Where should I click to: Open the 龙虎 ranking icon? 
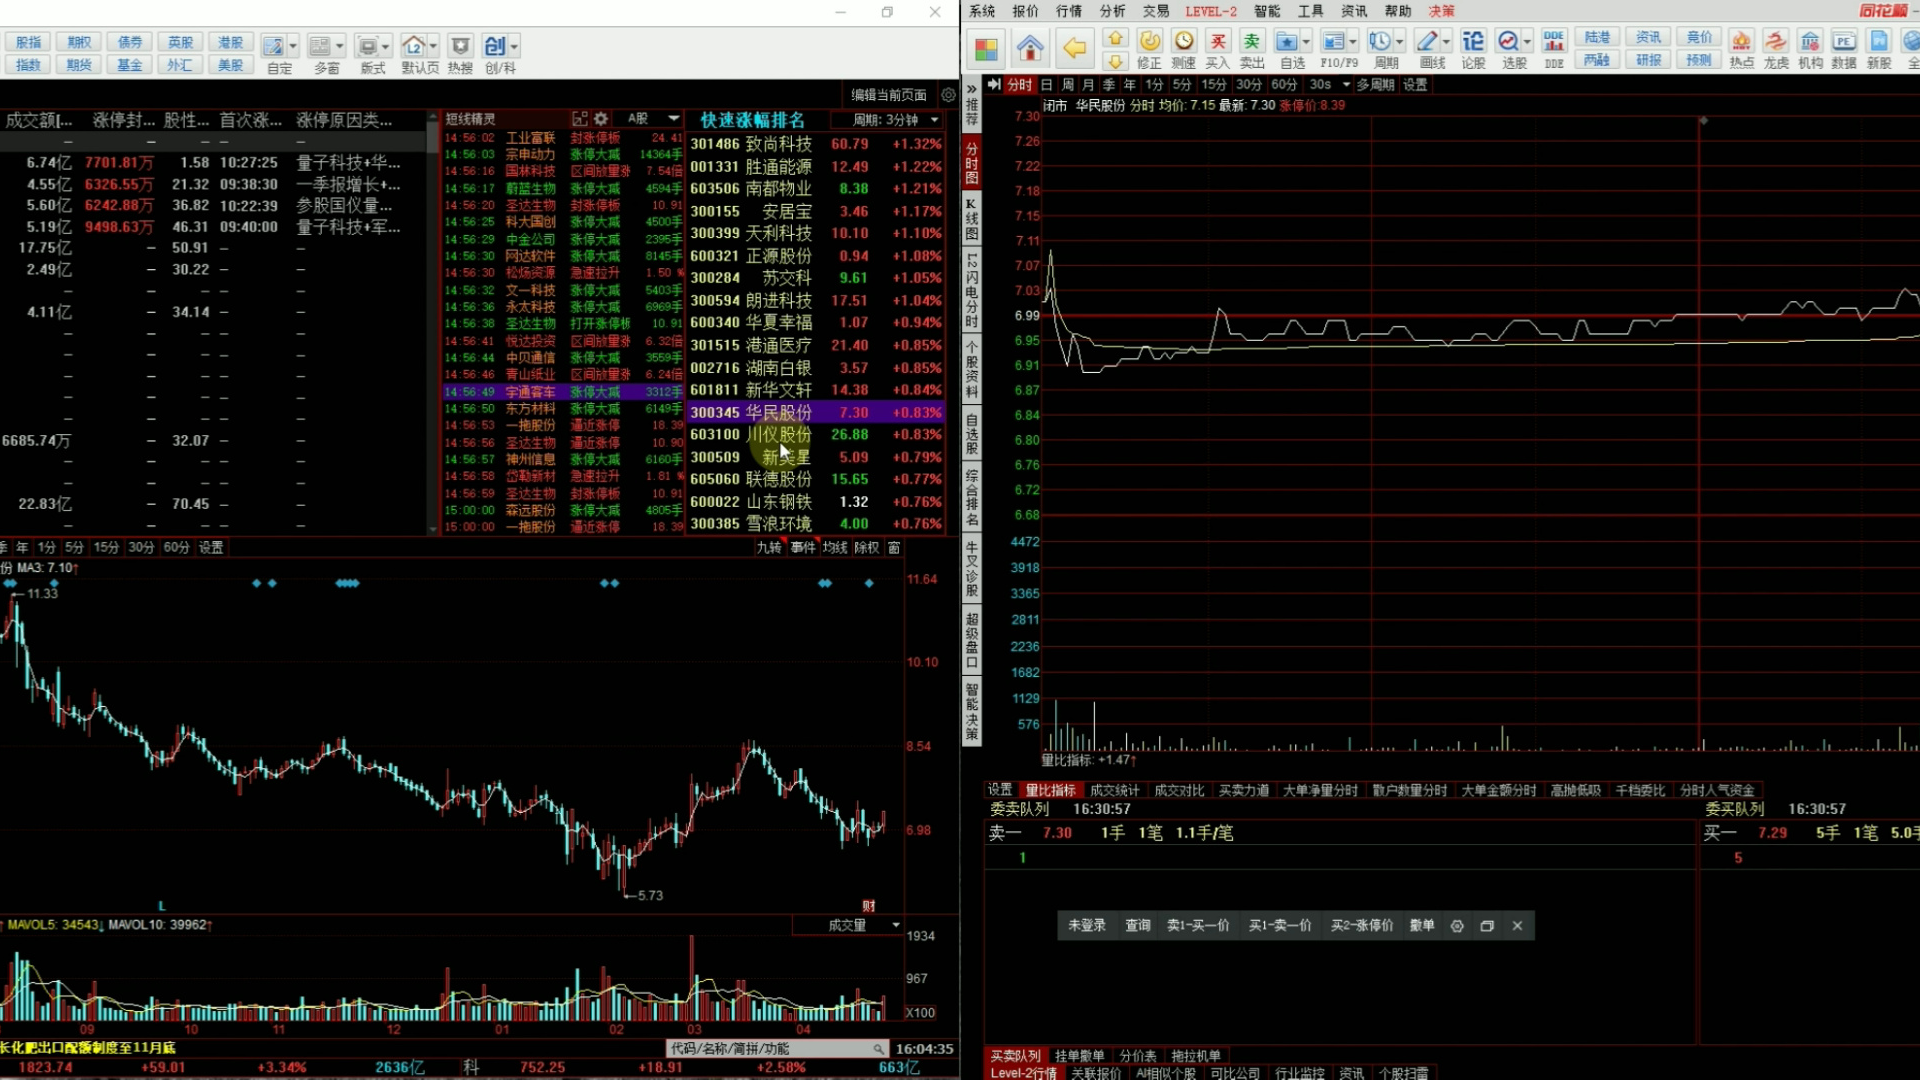[1776, 47]
